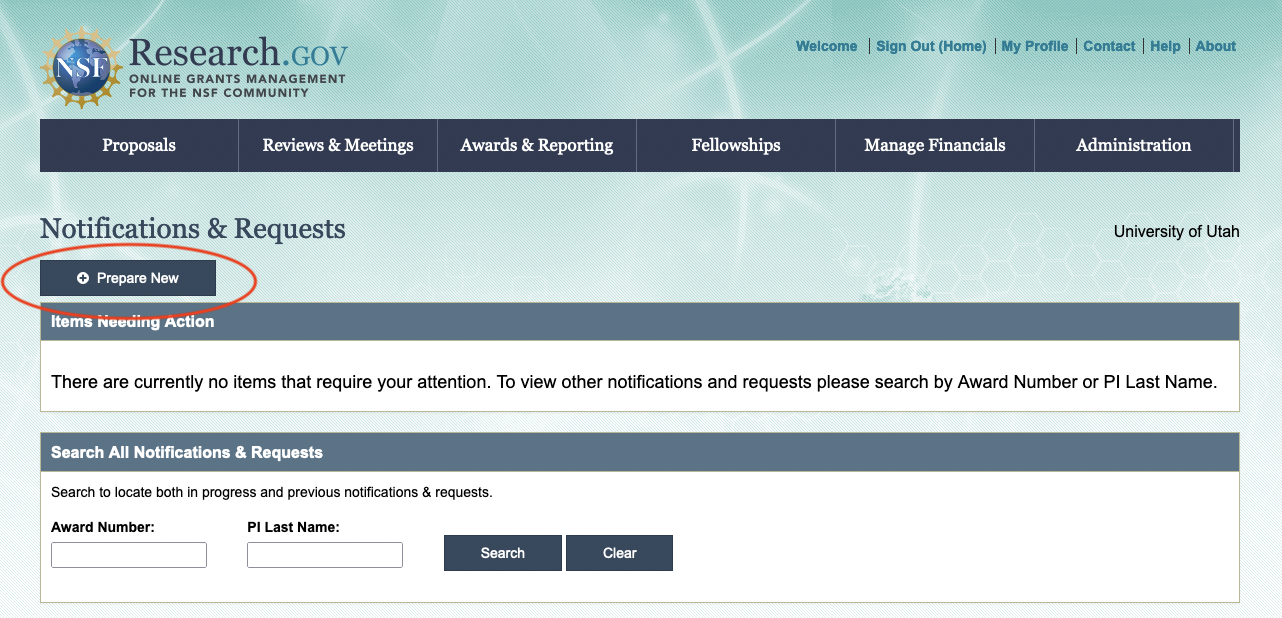Open the Administration menu
The image size is (1282, 618).
(1134, 145)
